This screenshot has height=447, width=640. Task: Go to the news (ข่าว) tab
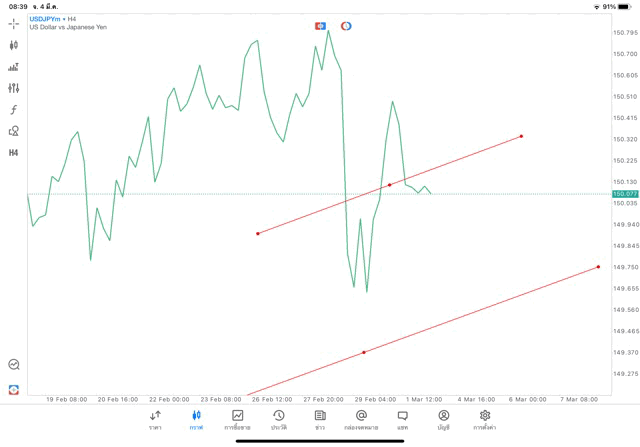320,419
